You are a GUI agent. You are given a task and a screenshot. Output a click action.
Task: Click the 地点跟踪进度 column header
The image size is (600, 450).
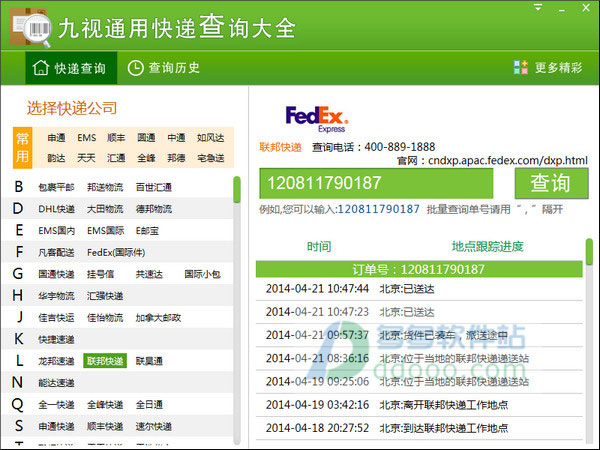click(x=487, y=247)
